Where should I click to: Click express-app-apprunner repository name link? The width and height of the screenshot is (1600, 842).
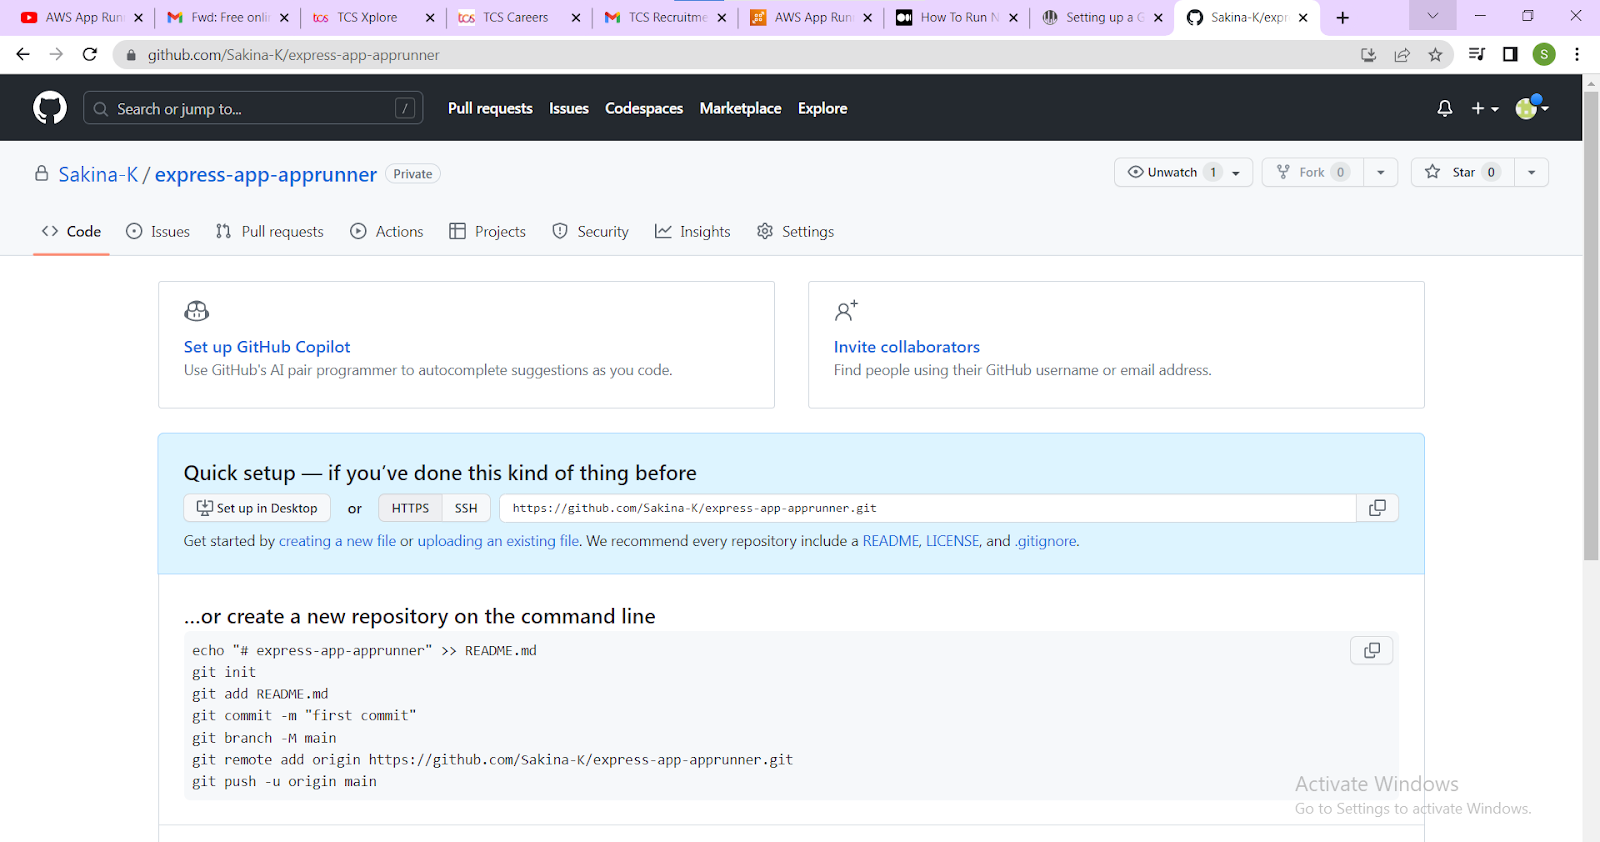click(x=266, y=174)
